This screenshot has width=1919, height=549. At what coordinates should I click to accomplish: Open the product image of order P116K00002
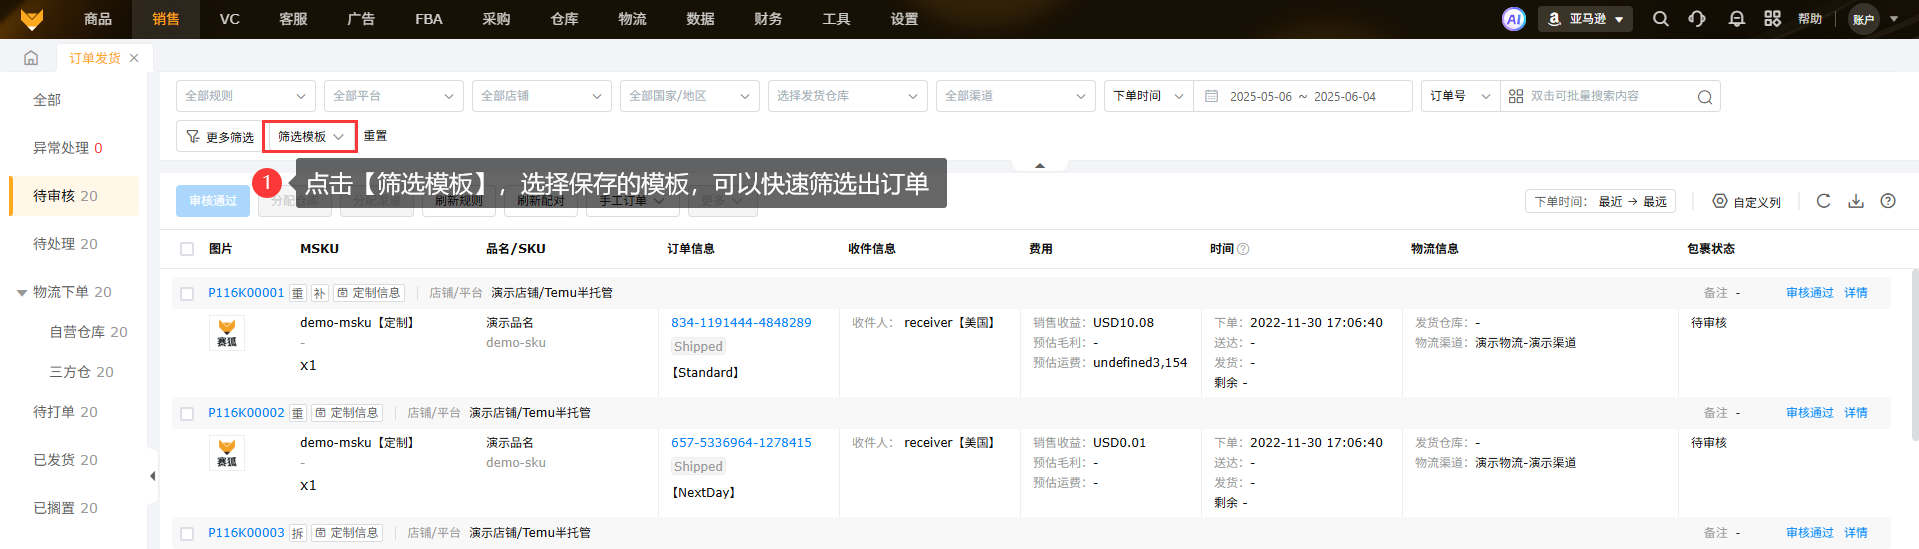tap(227, 453)
